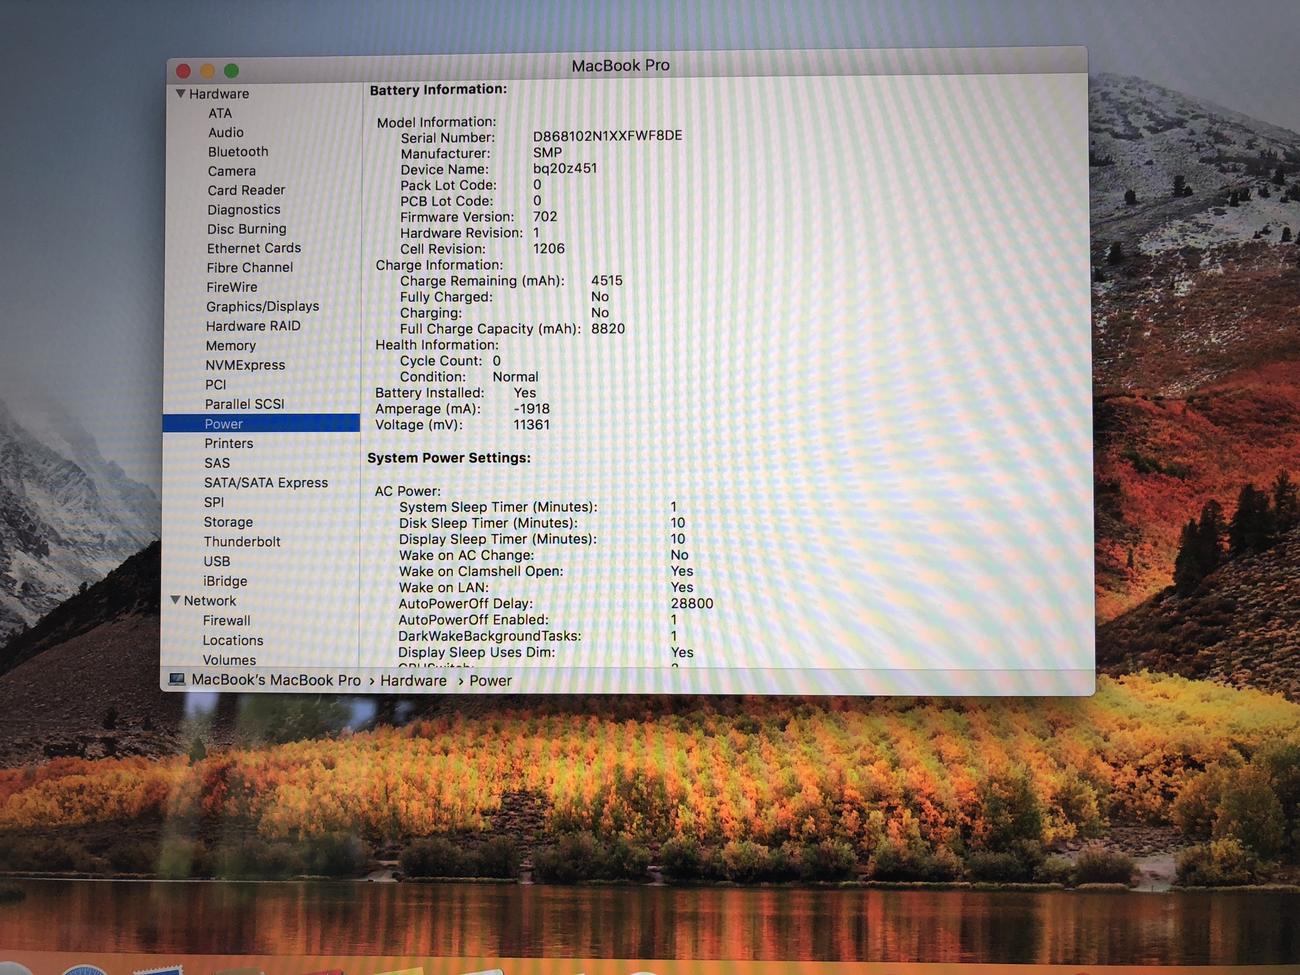Click the Cycle Count label
Viewport: 1300px width, 975px height.
click(x=441, y=361)
